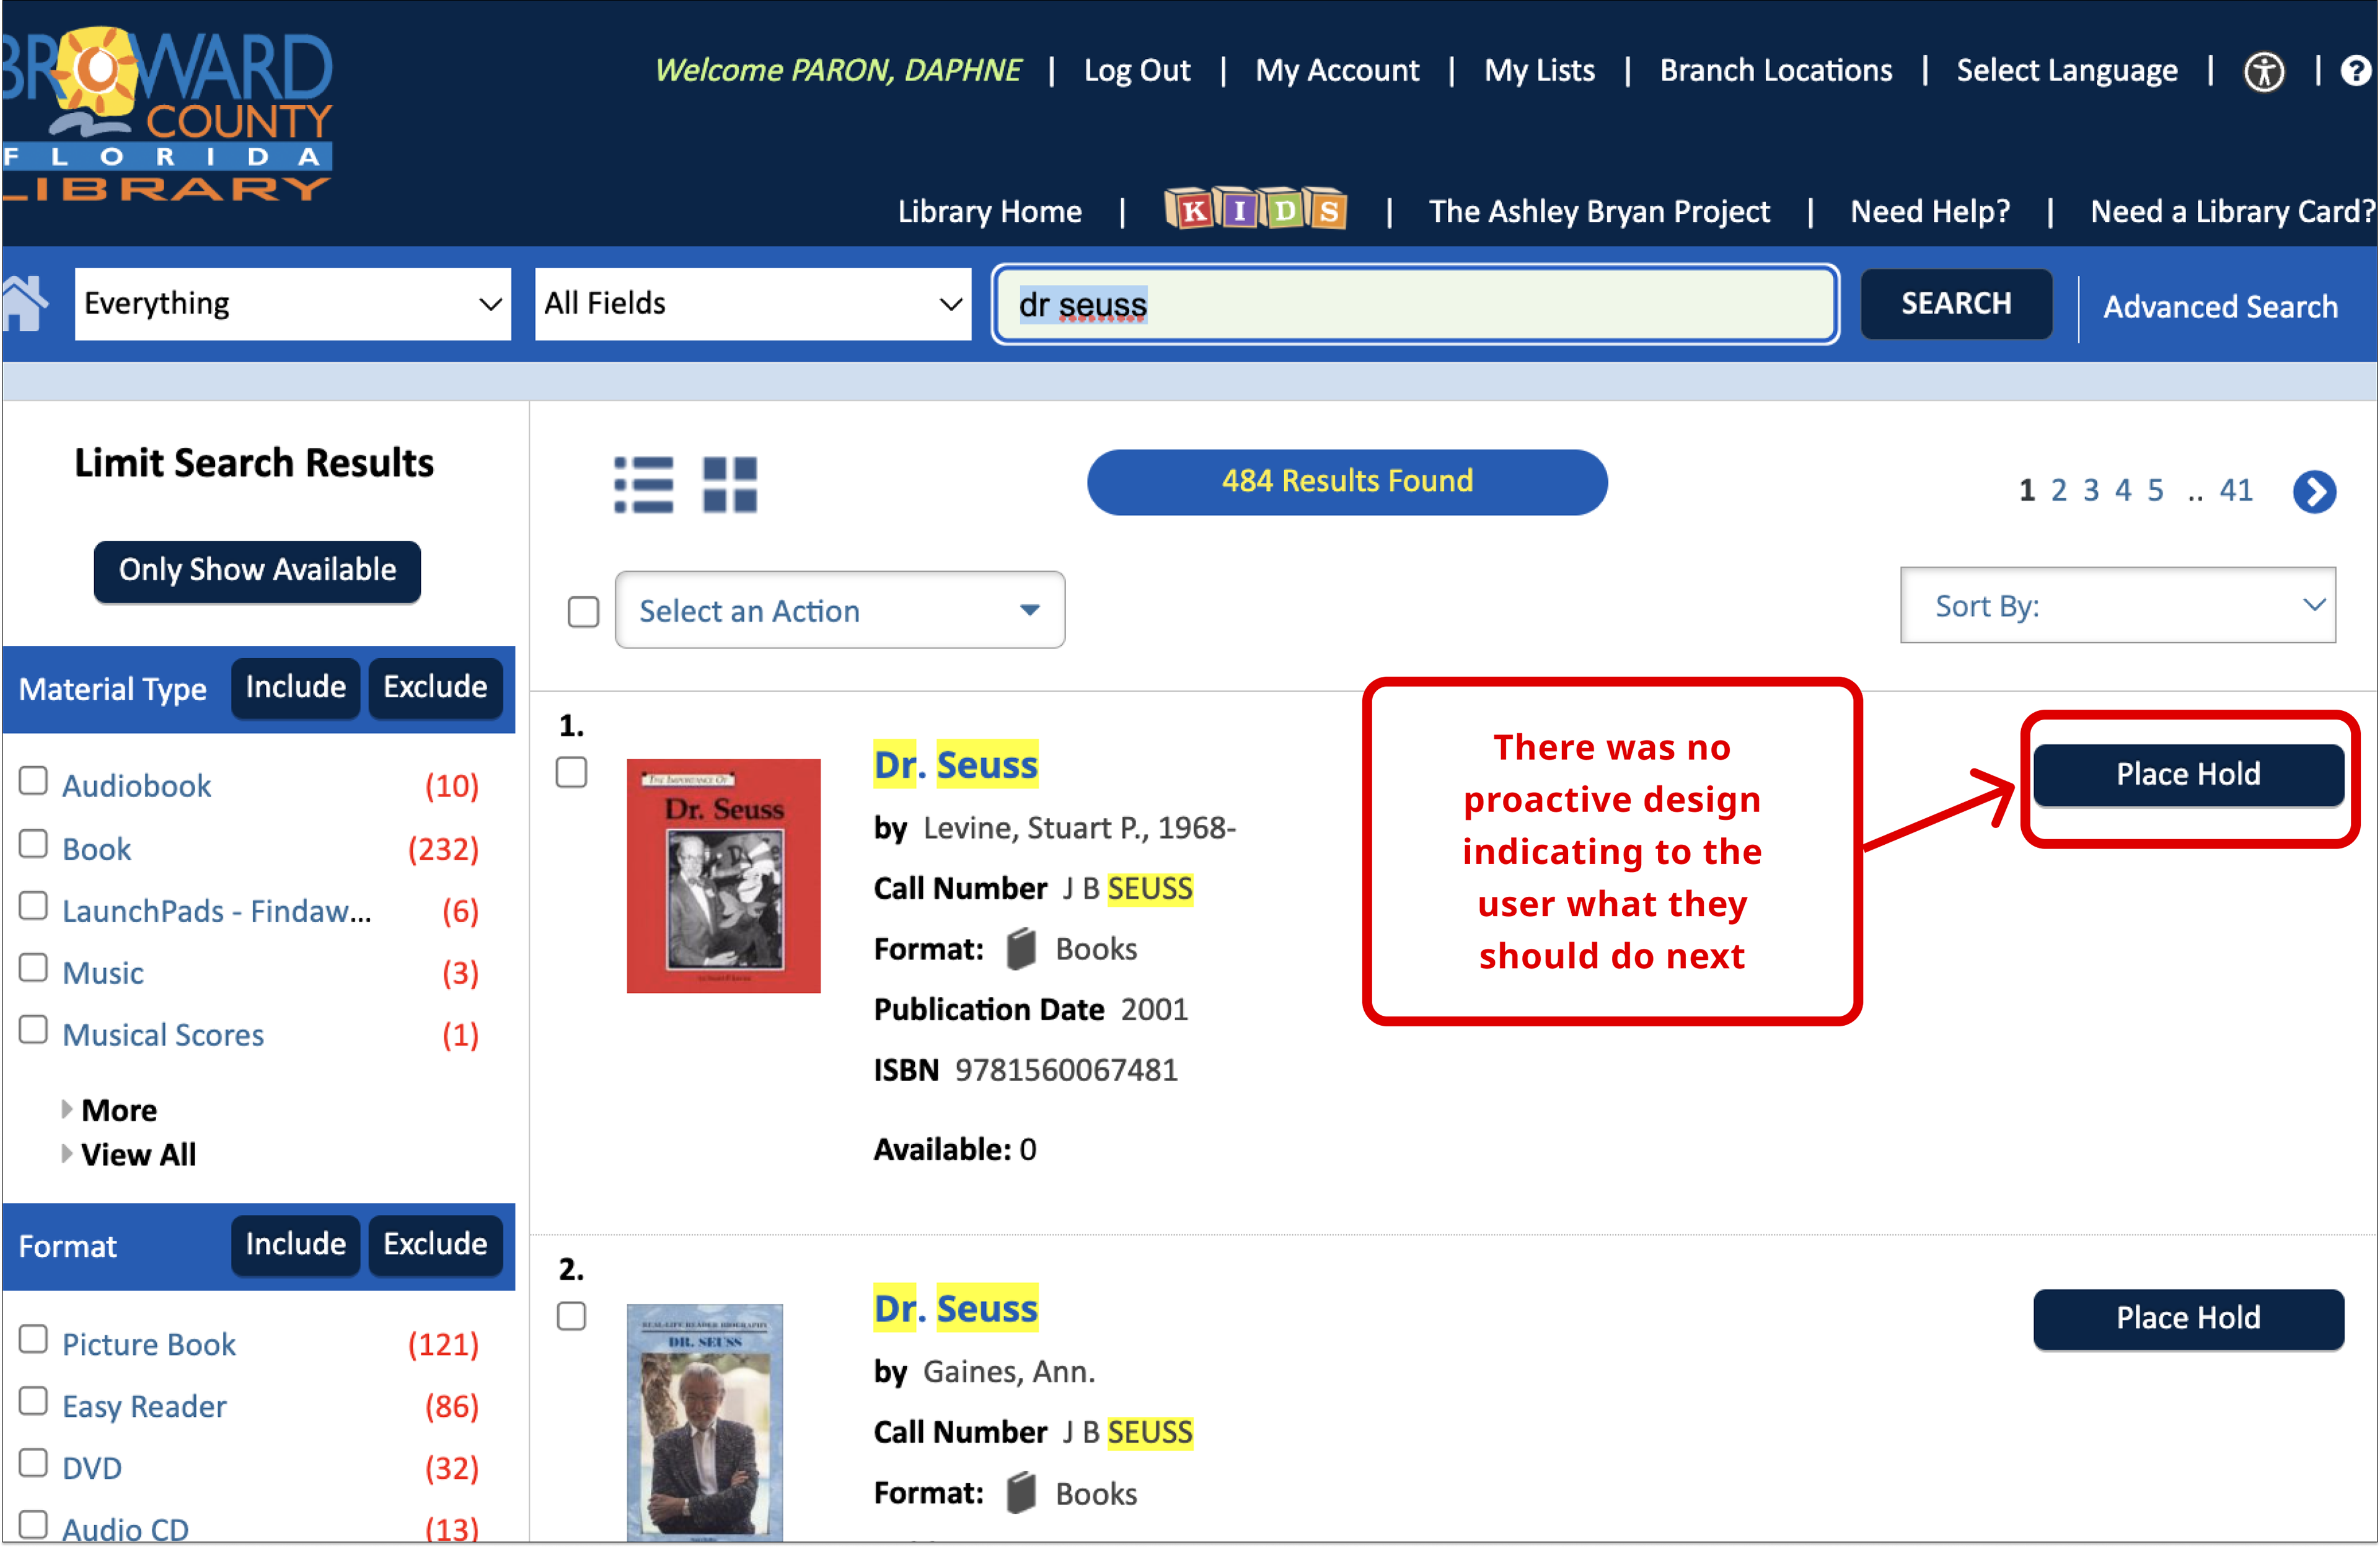Open the Sort By dropdown
Screen dimensions: 2380x1547
tap(2118, 606)
